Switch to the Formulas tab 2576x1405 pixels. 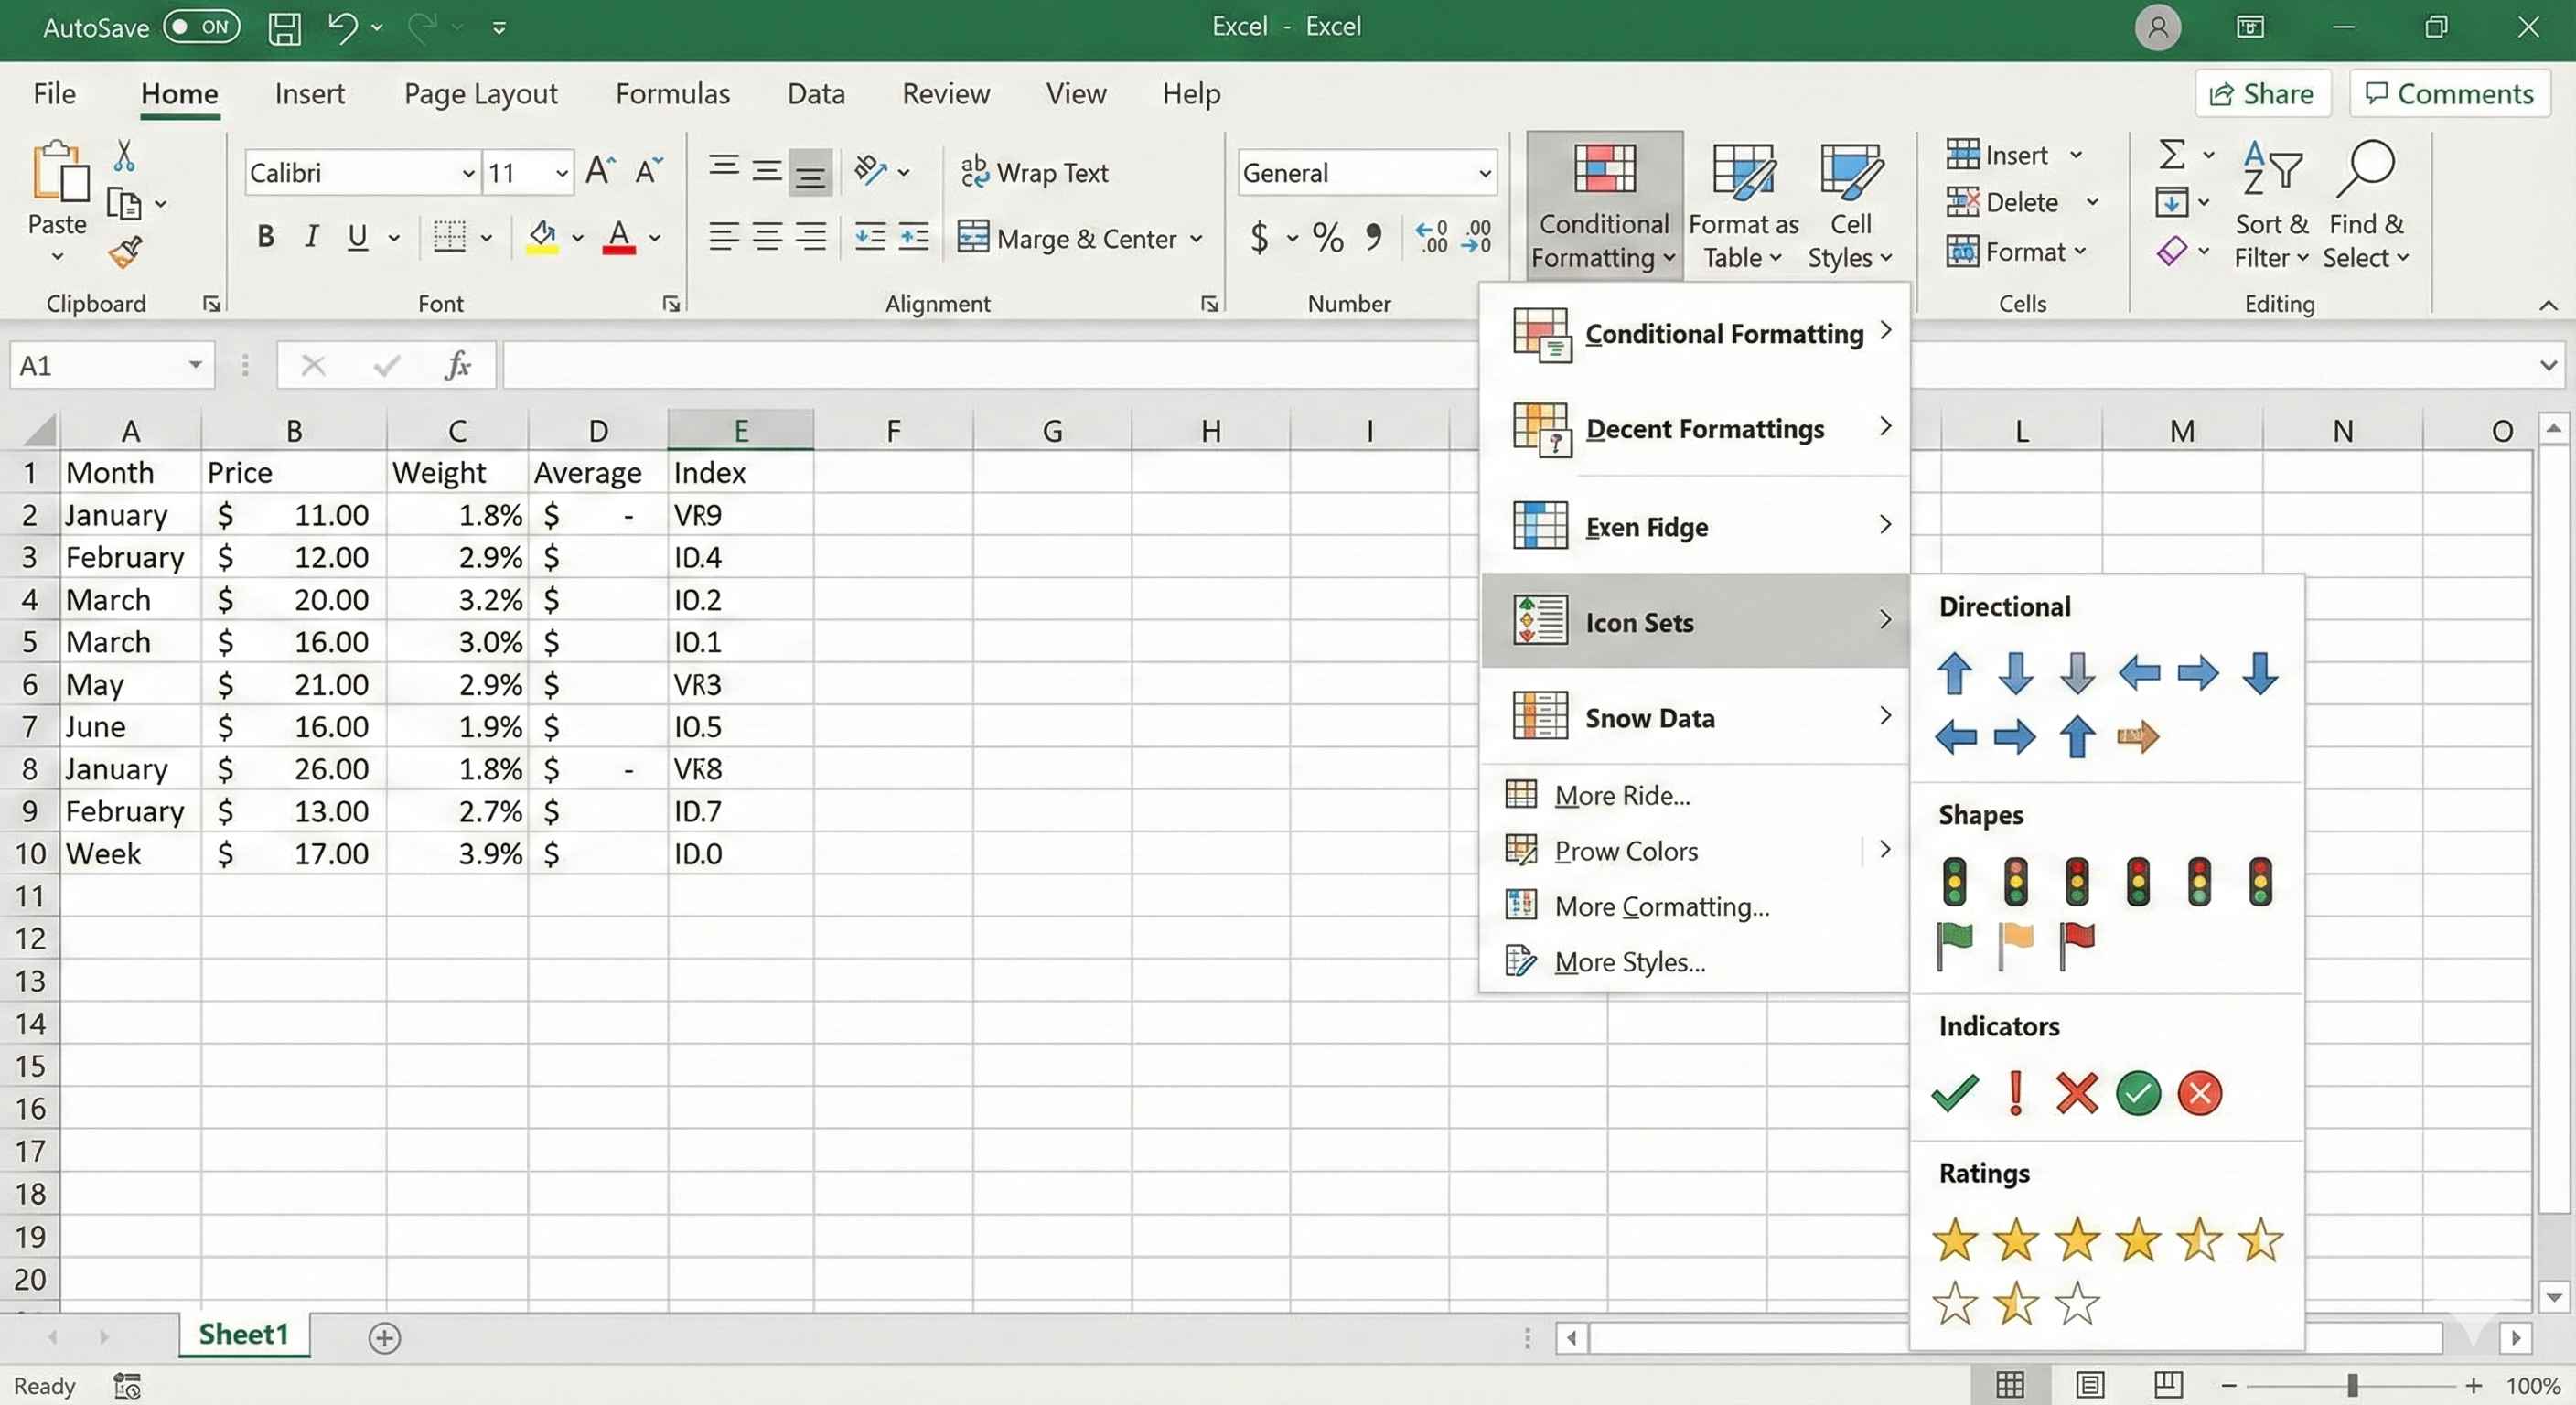672,93
